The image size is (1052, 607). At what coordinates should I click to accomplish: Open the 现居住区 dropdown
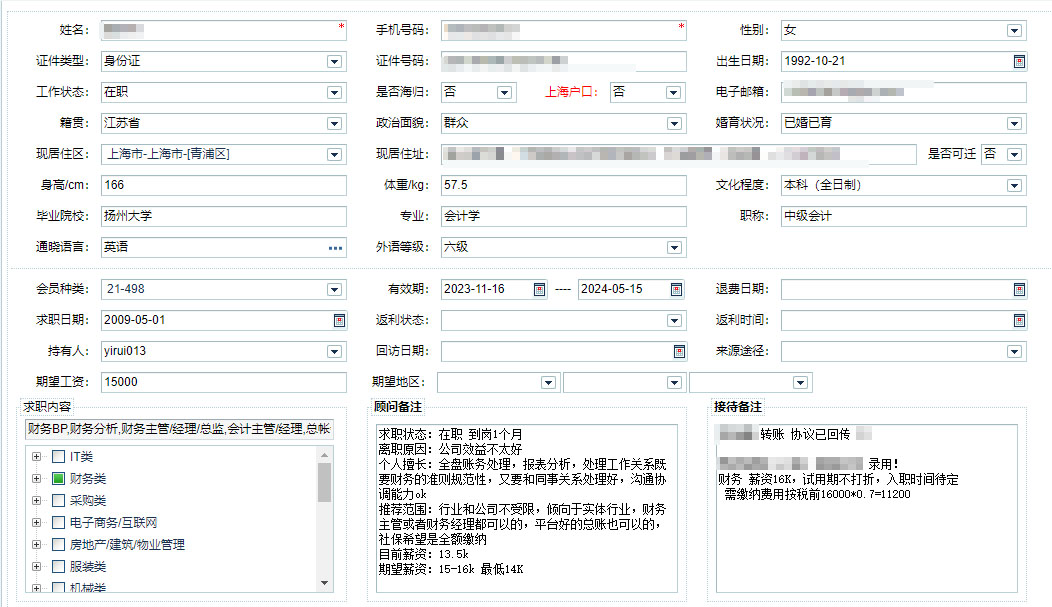[334, 155]
